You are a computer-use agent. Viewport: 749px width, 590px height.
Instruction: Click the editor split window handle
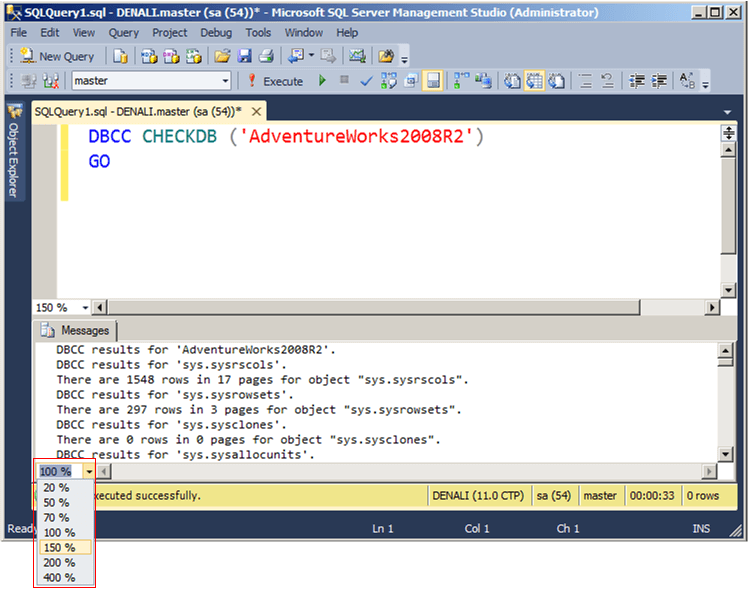(x=728, y=133)
